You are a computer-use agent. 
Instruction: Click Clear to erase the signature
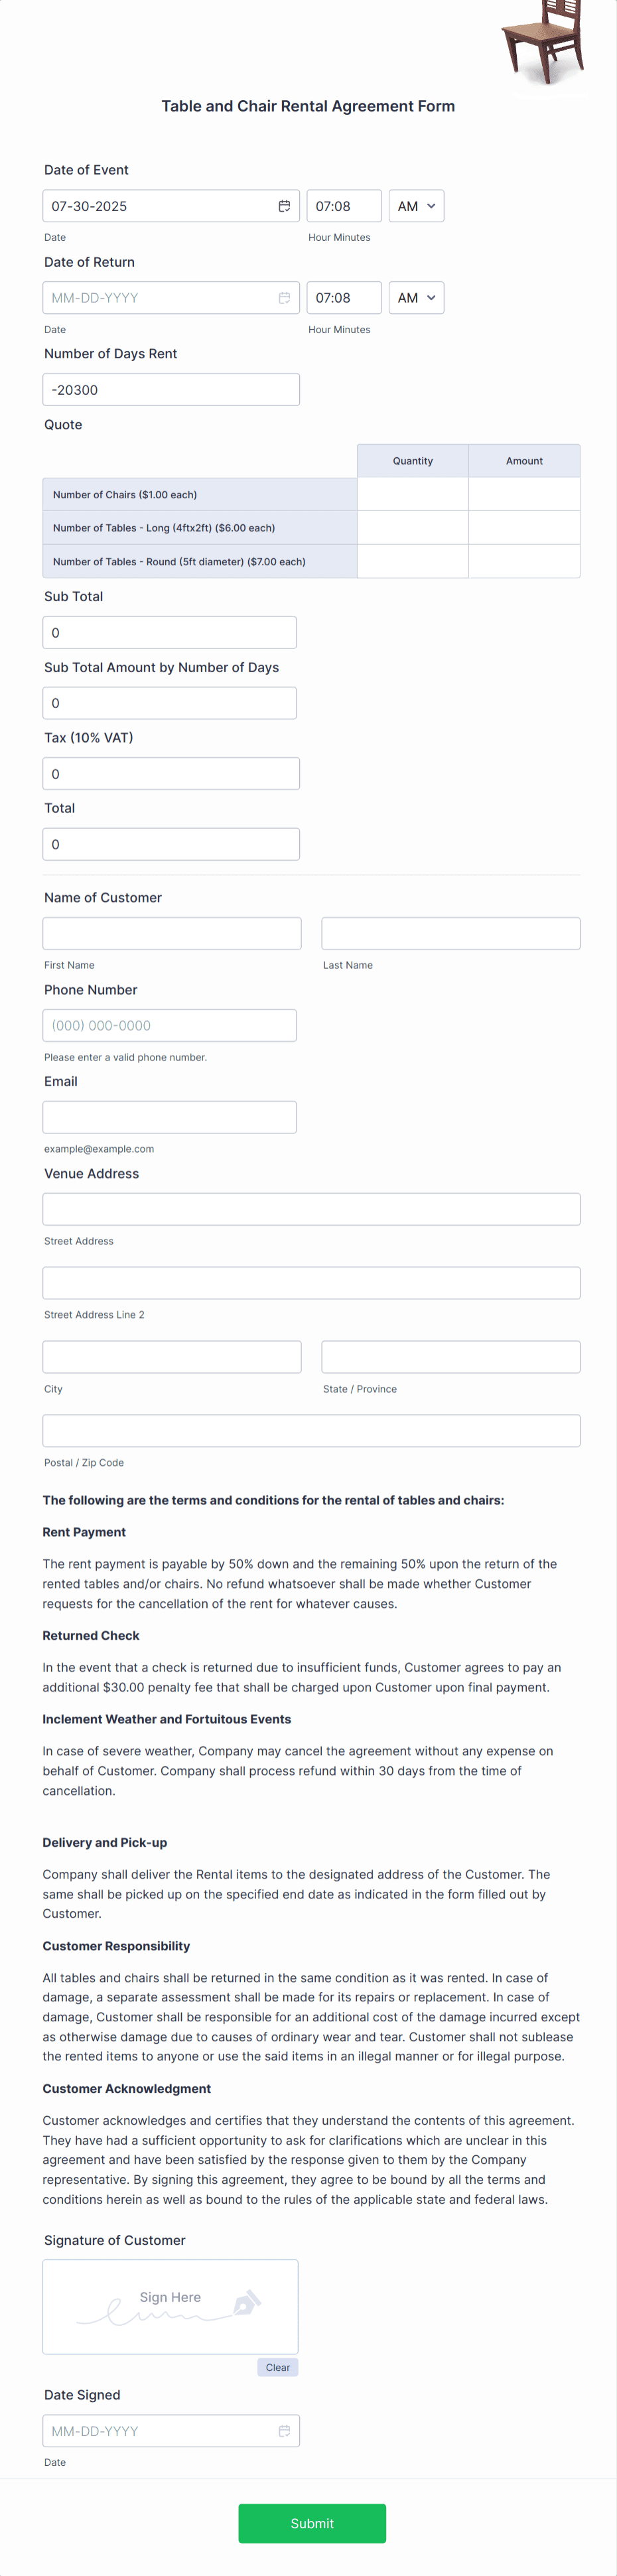pyautogui.click(x=277, y=2367)
